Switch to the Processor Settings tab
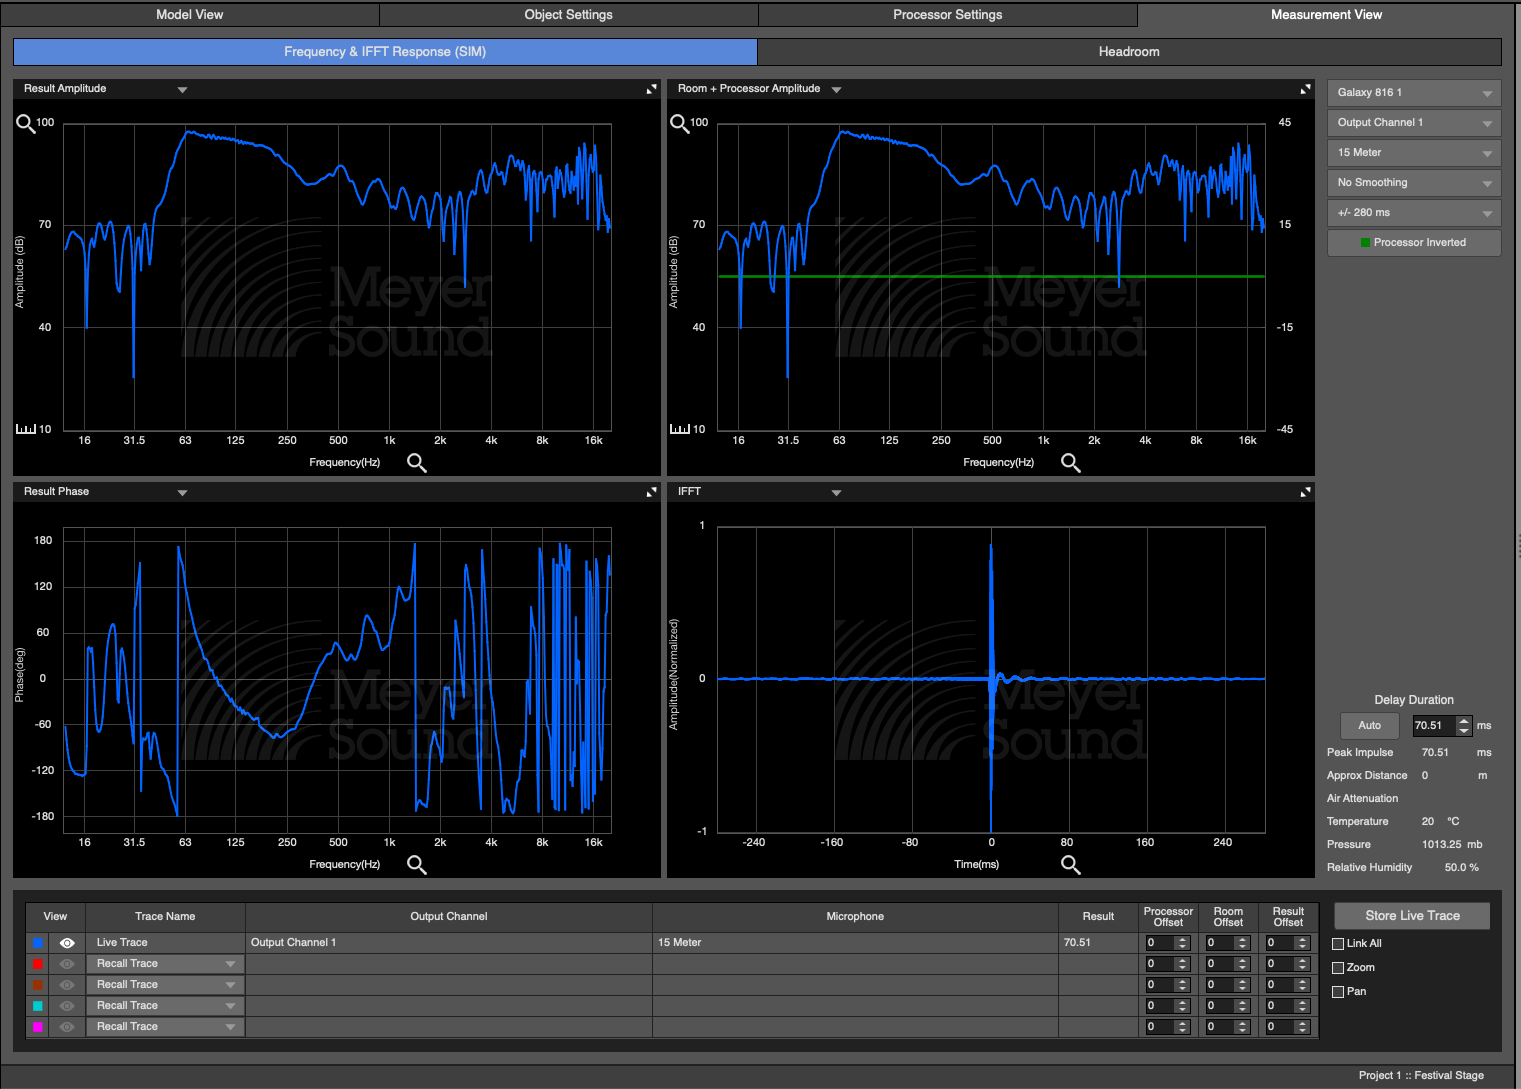1521x1089 pixels. coord(948,15)
